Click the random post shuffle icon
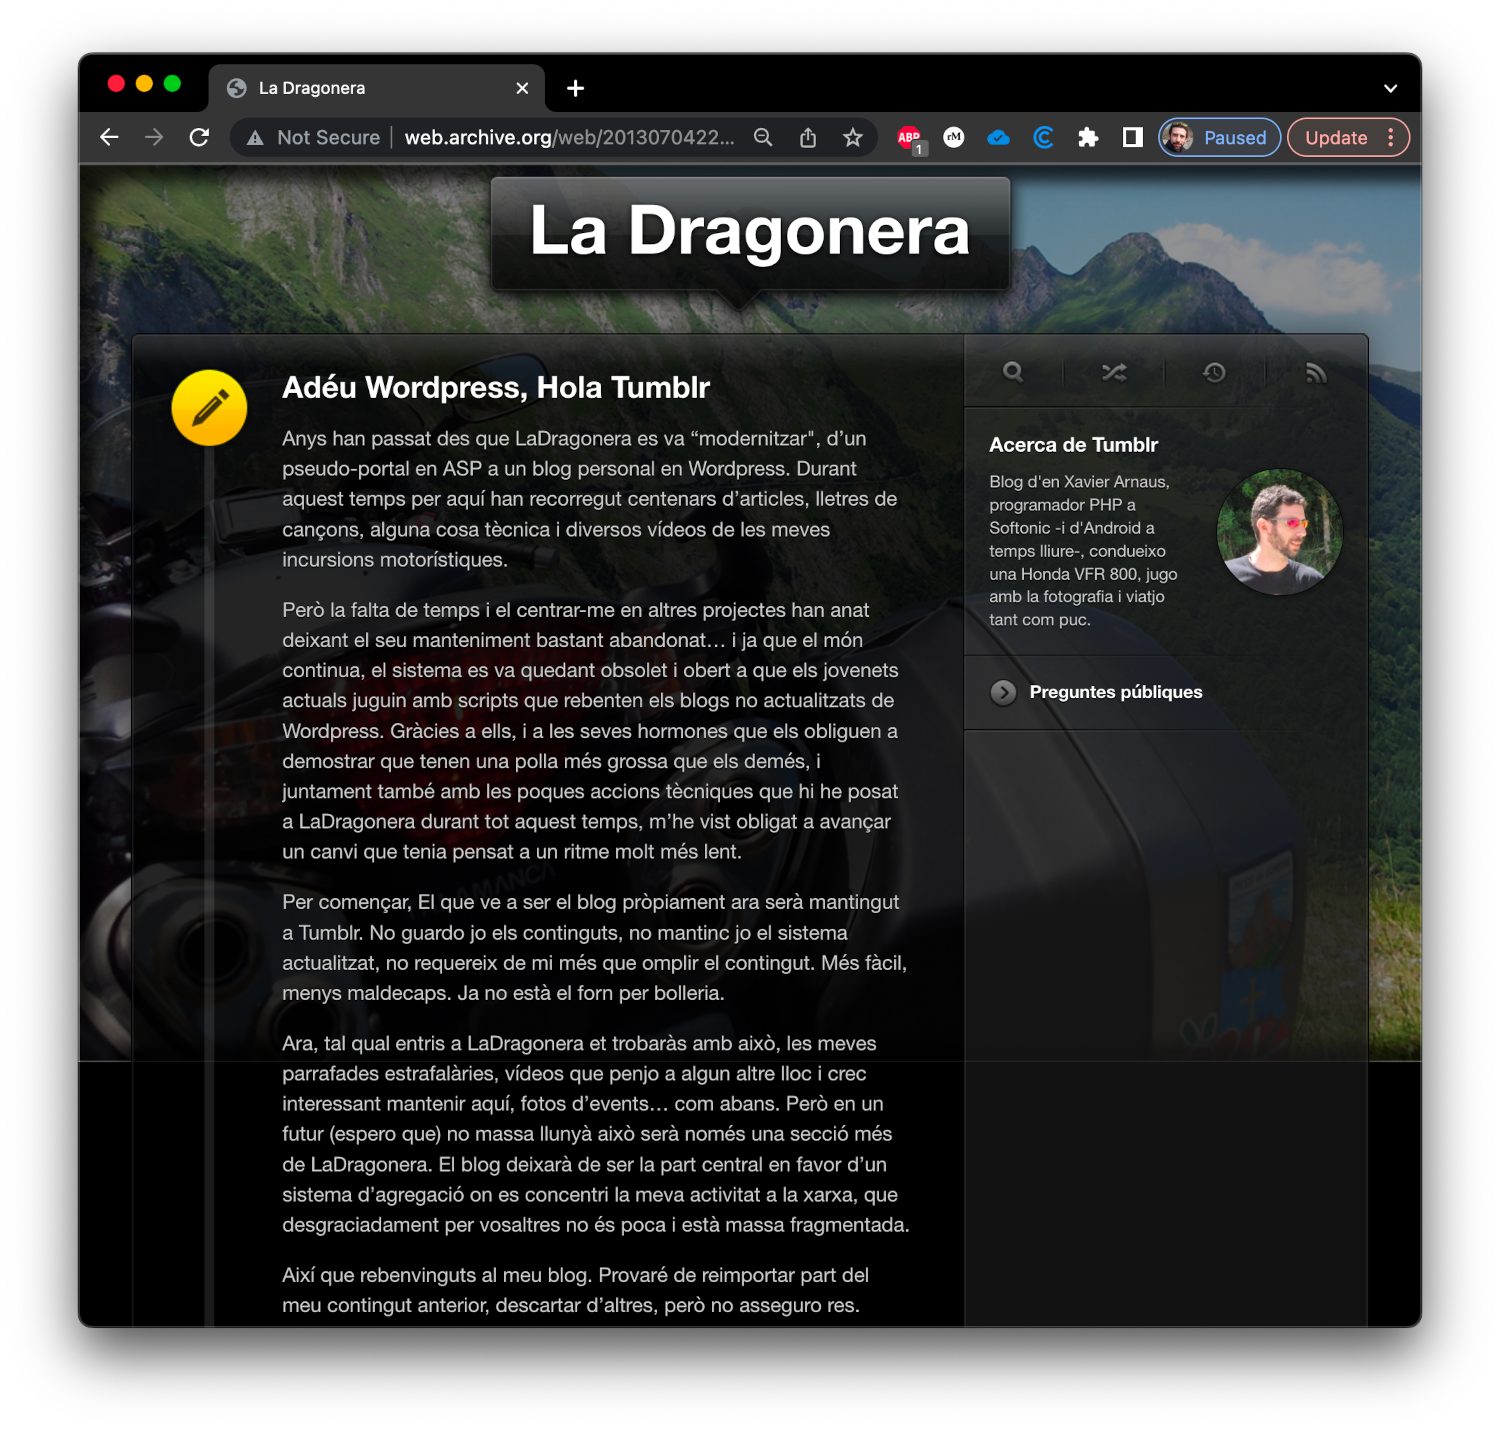This screenshot has height=1431, width=1500. click(x=1114, y=372)
